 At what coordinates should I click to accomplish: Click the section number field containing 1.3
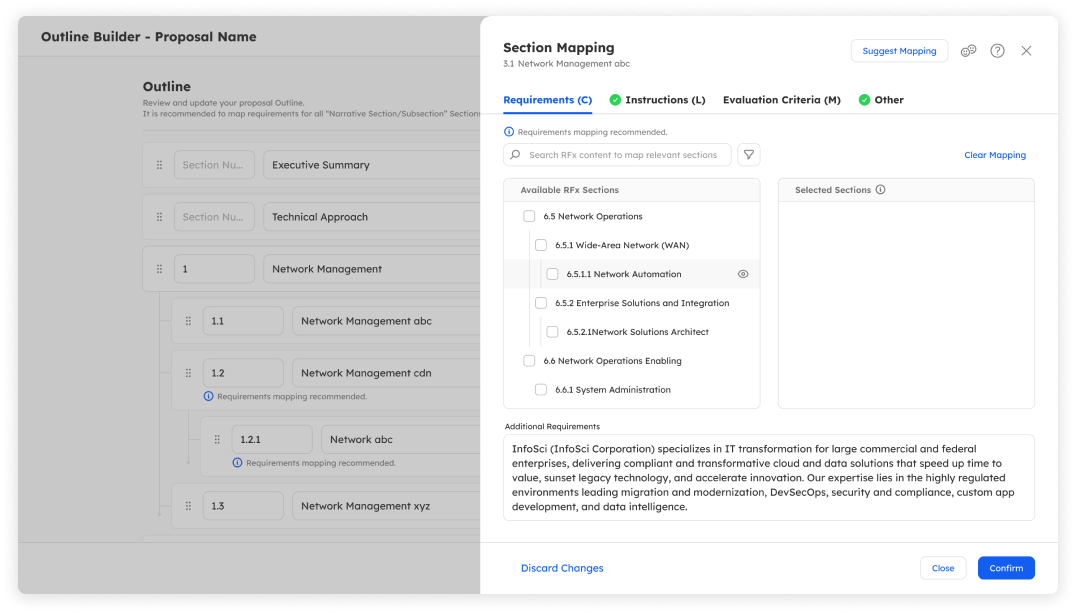click(x=243, y=506)
